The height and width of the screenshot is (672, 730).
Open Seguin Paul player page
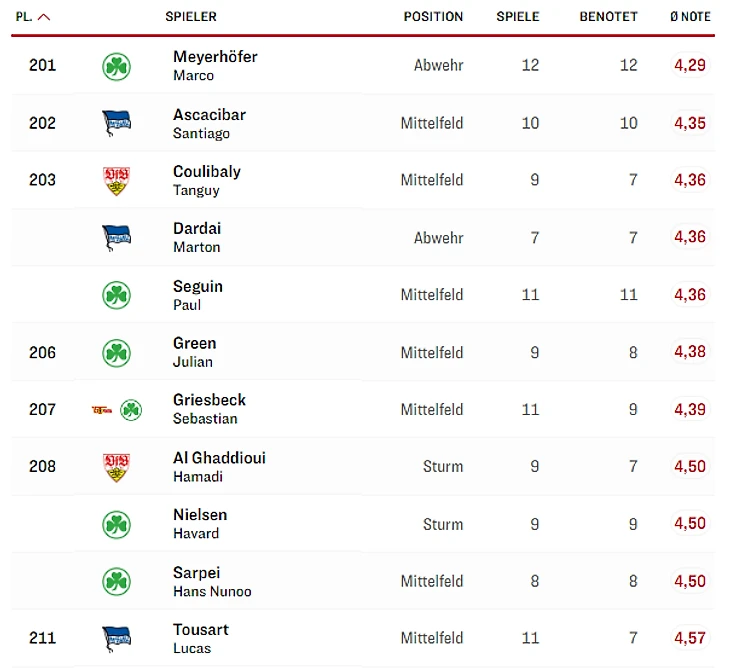[x=198, y=295]
